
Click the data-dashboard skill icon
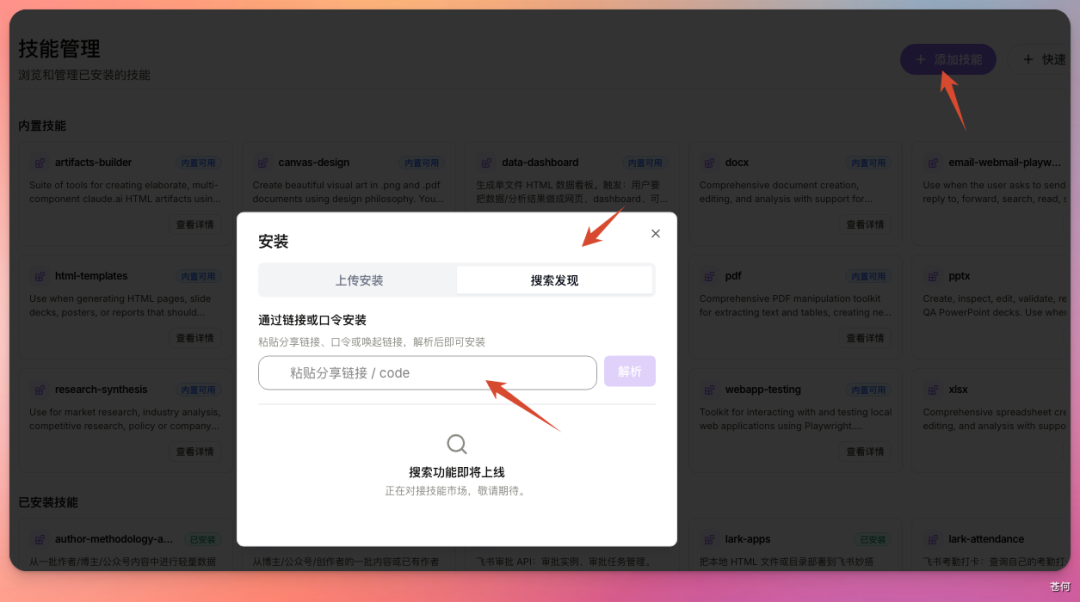point(486,163)
